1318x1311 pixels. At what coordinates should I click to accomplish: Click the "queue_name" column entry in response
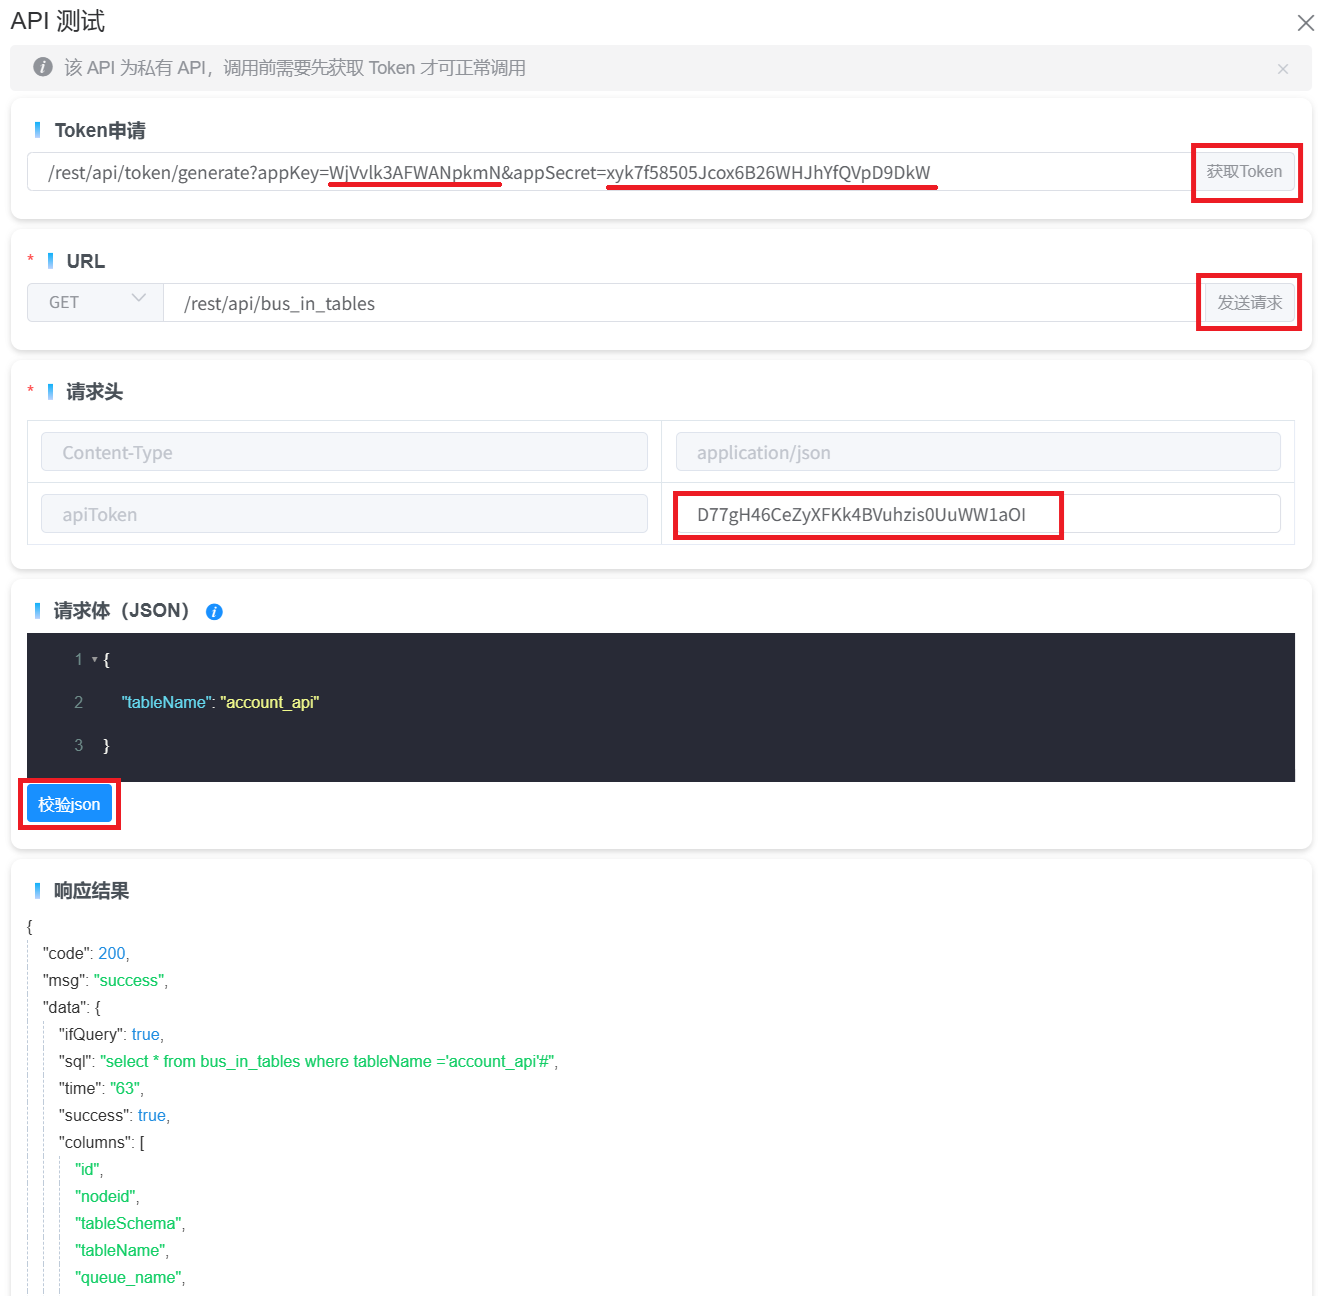[129, 1277]
